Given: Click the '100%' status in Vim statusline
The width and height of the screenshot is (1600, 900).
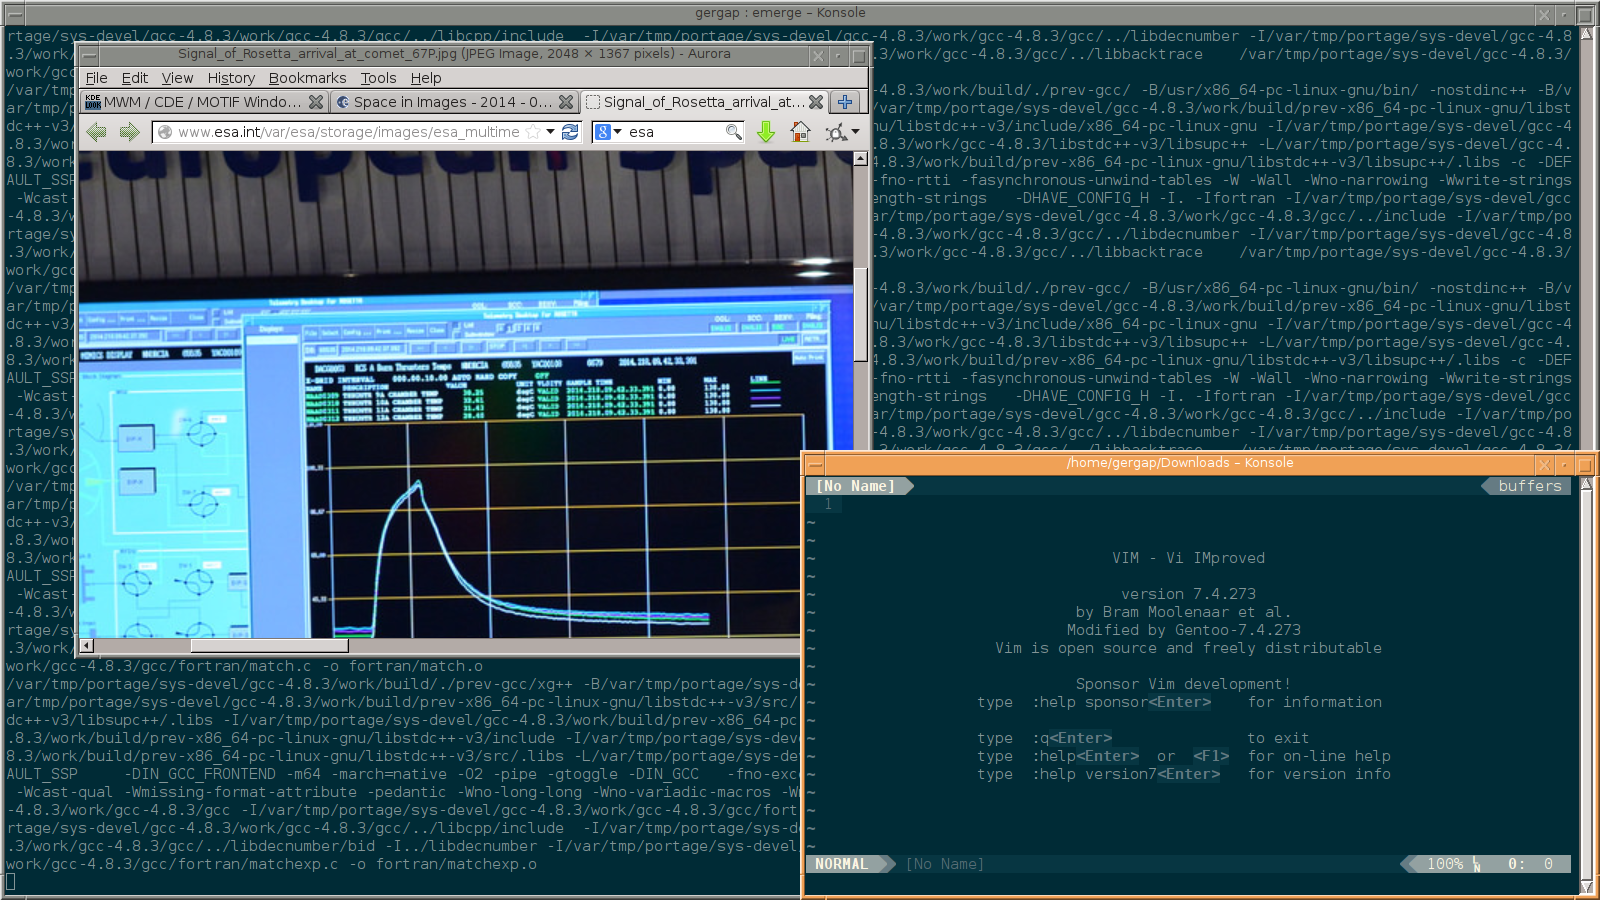Looking at the screenshot, I should pos(1445,864).
